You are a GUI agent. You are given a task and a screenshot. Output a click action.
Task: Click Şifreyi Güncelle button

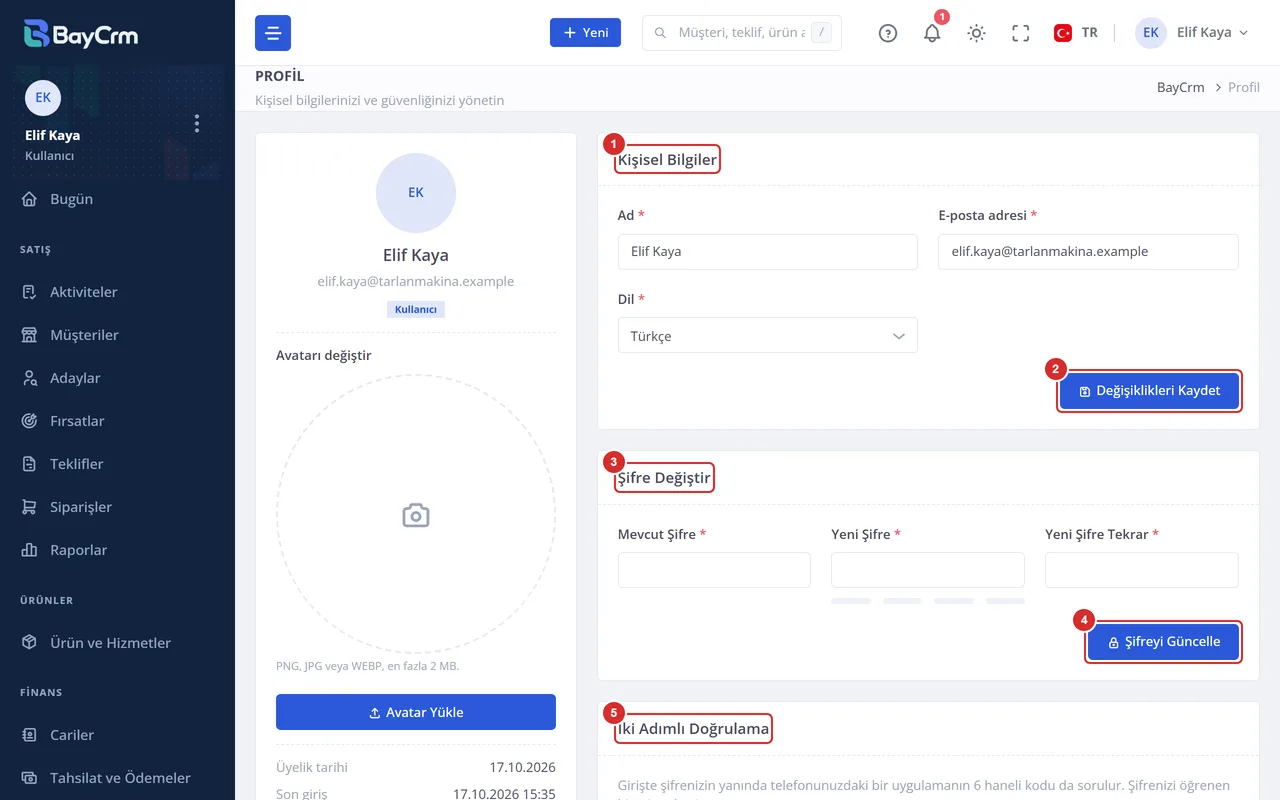pos(1164,642)
